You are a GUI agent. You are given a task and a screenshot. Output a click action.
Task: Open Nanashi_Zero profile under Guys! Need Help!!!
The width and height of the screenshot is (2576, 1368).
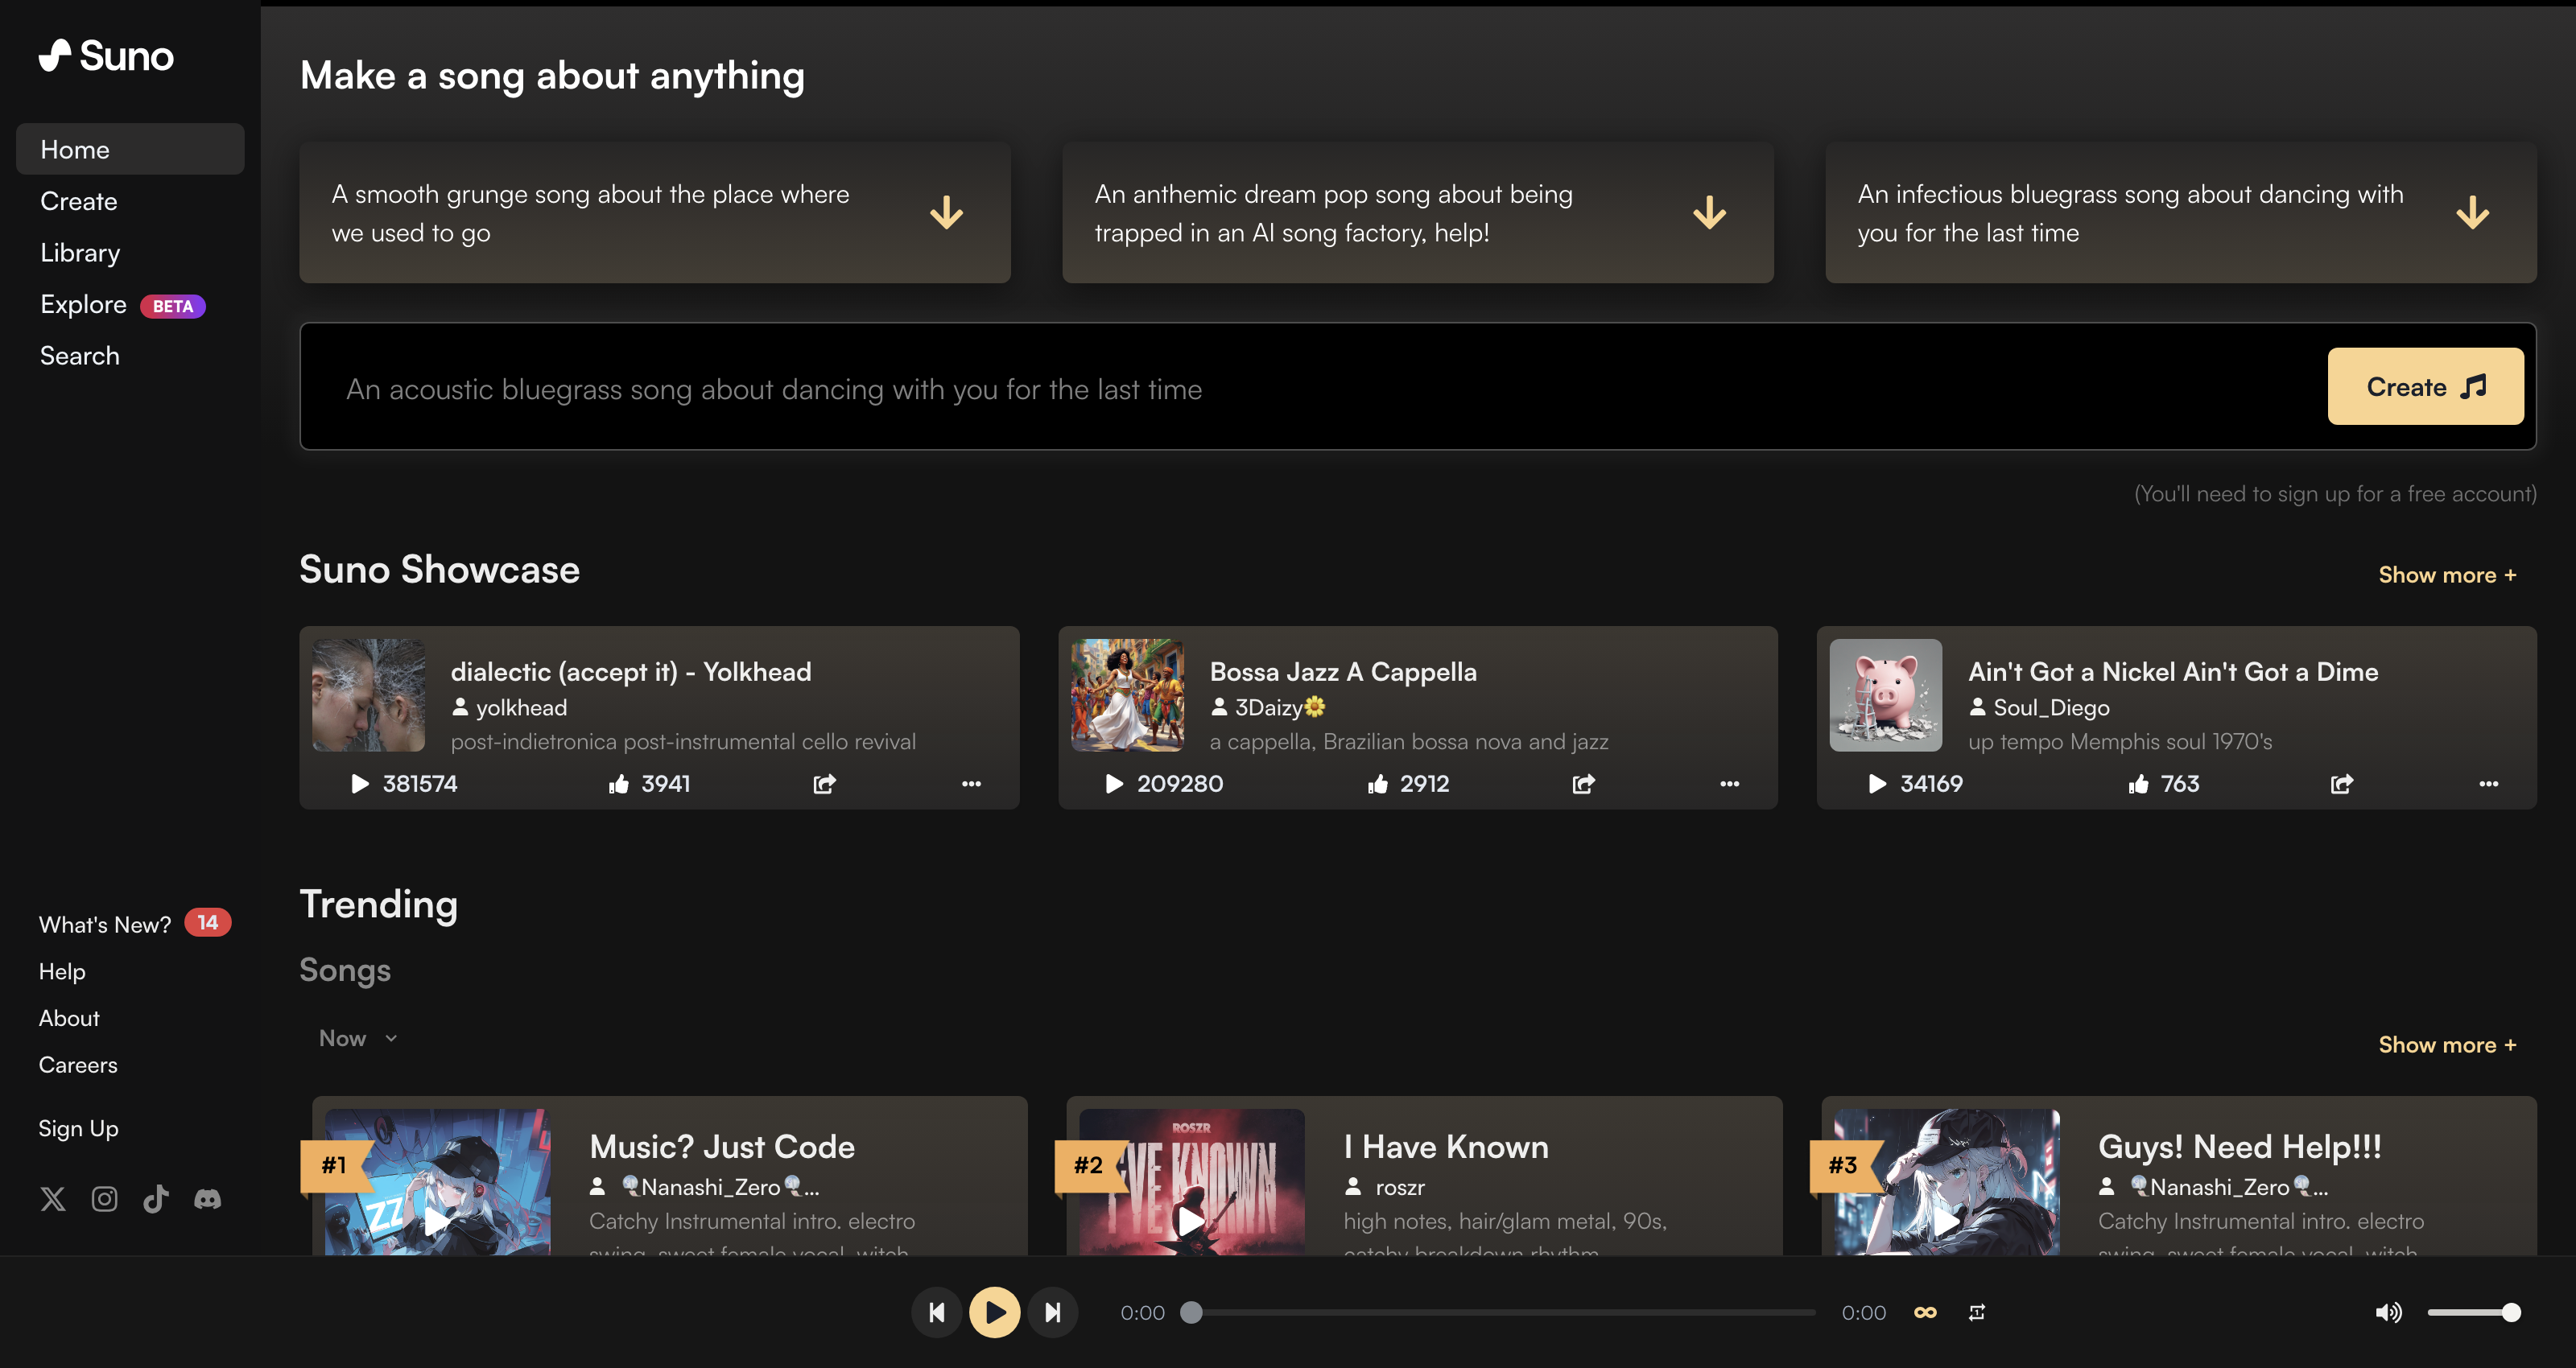[2229, 1187]
